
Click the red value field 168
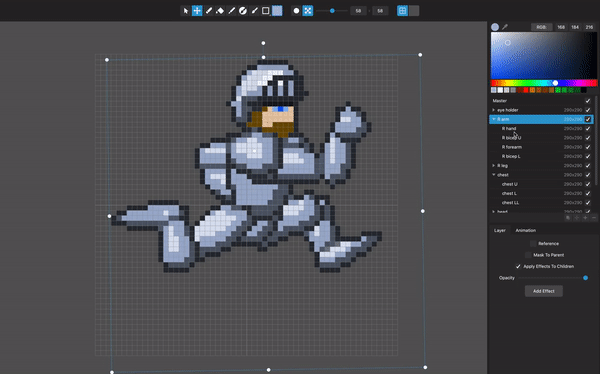pyautogui.click(x=561, y=27)
